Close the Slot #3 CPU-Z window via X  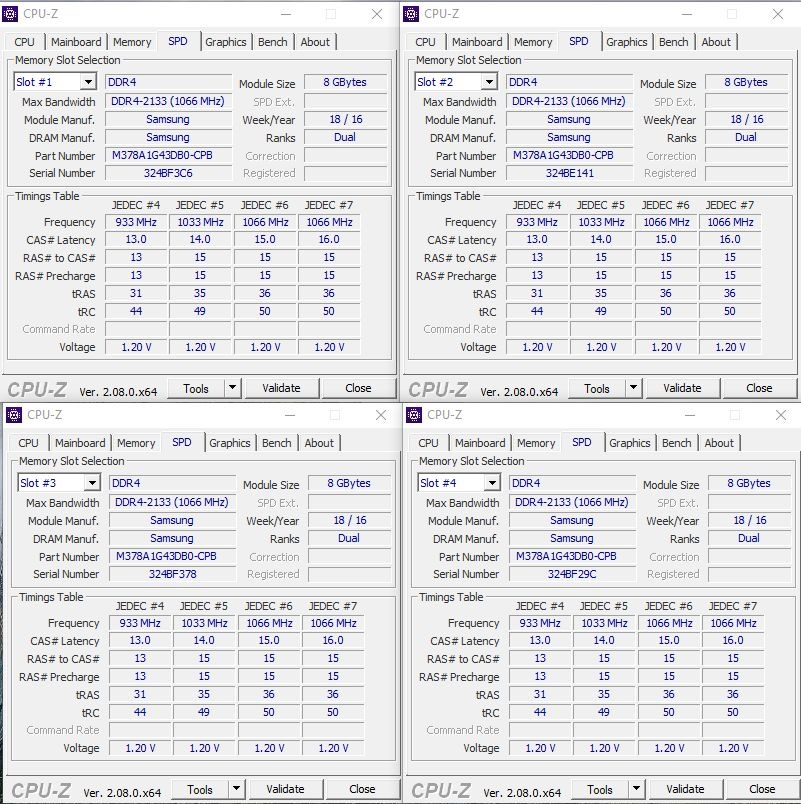(381, 415)
